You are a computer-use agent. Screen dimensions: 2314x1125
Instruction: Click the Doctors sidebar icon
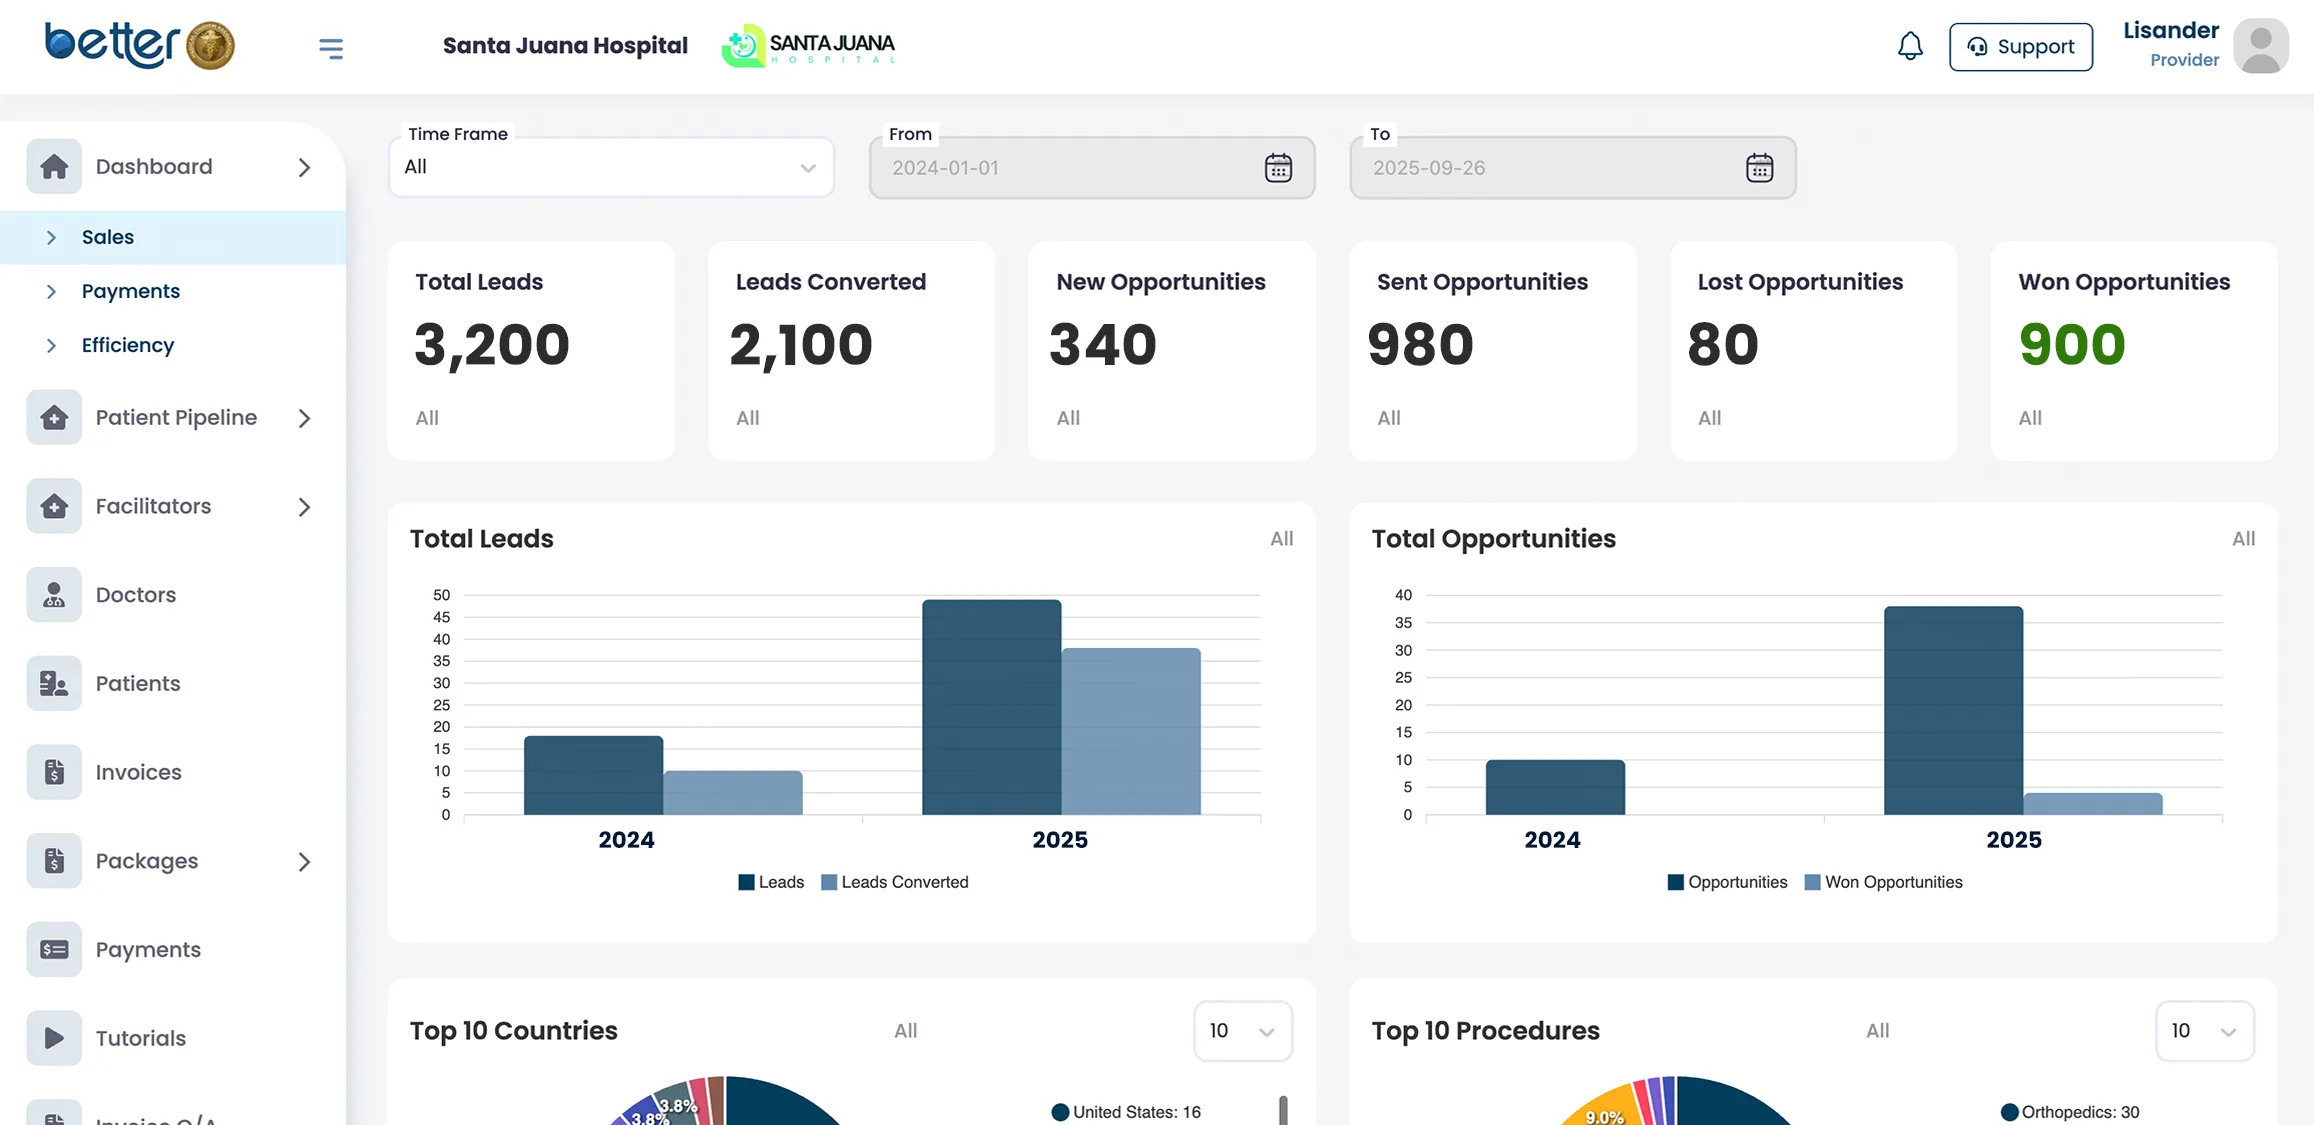pos(54,594)
